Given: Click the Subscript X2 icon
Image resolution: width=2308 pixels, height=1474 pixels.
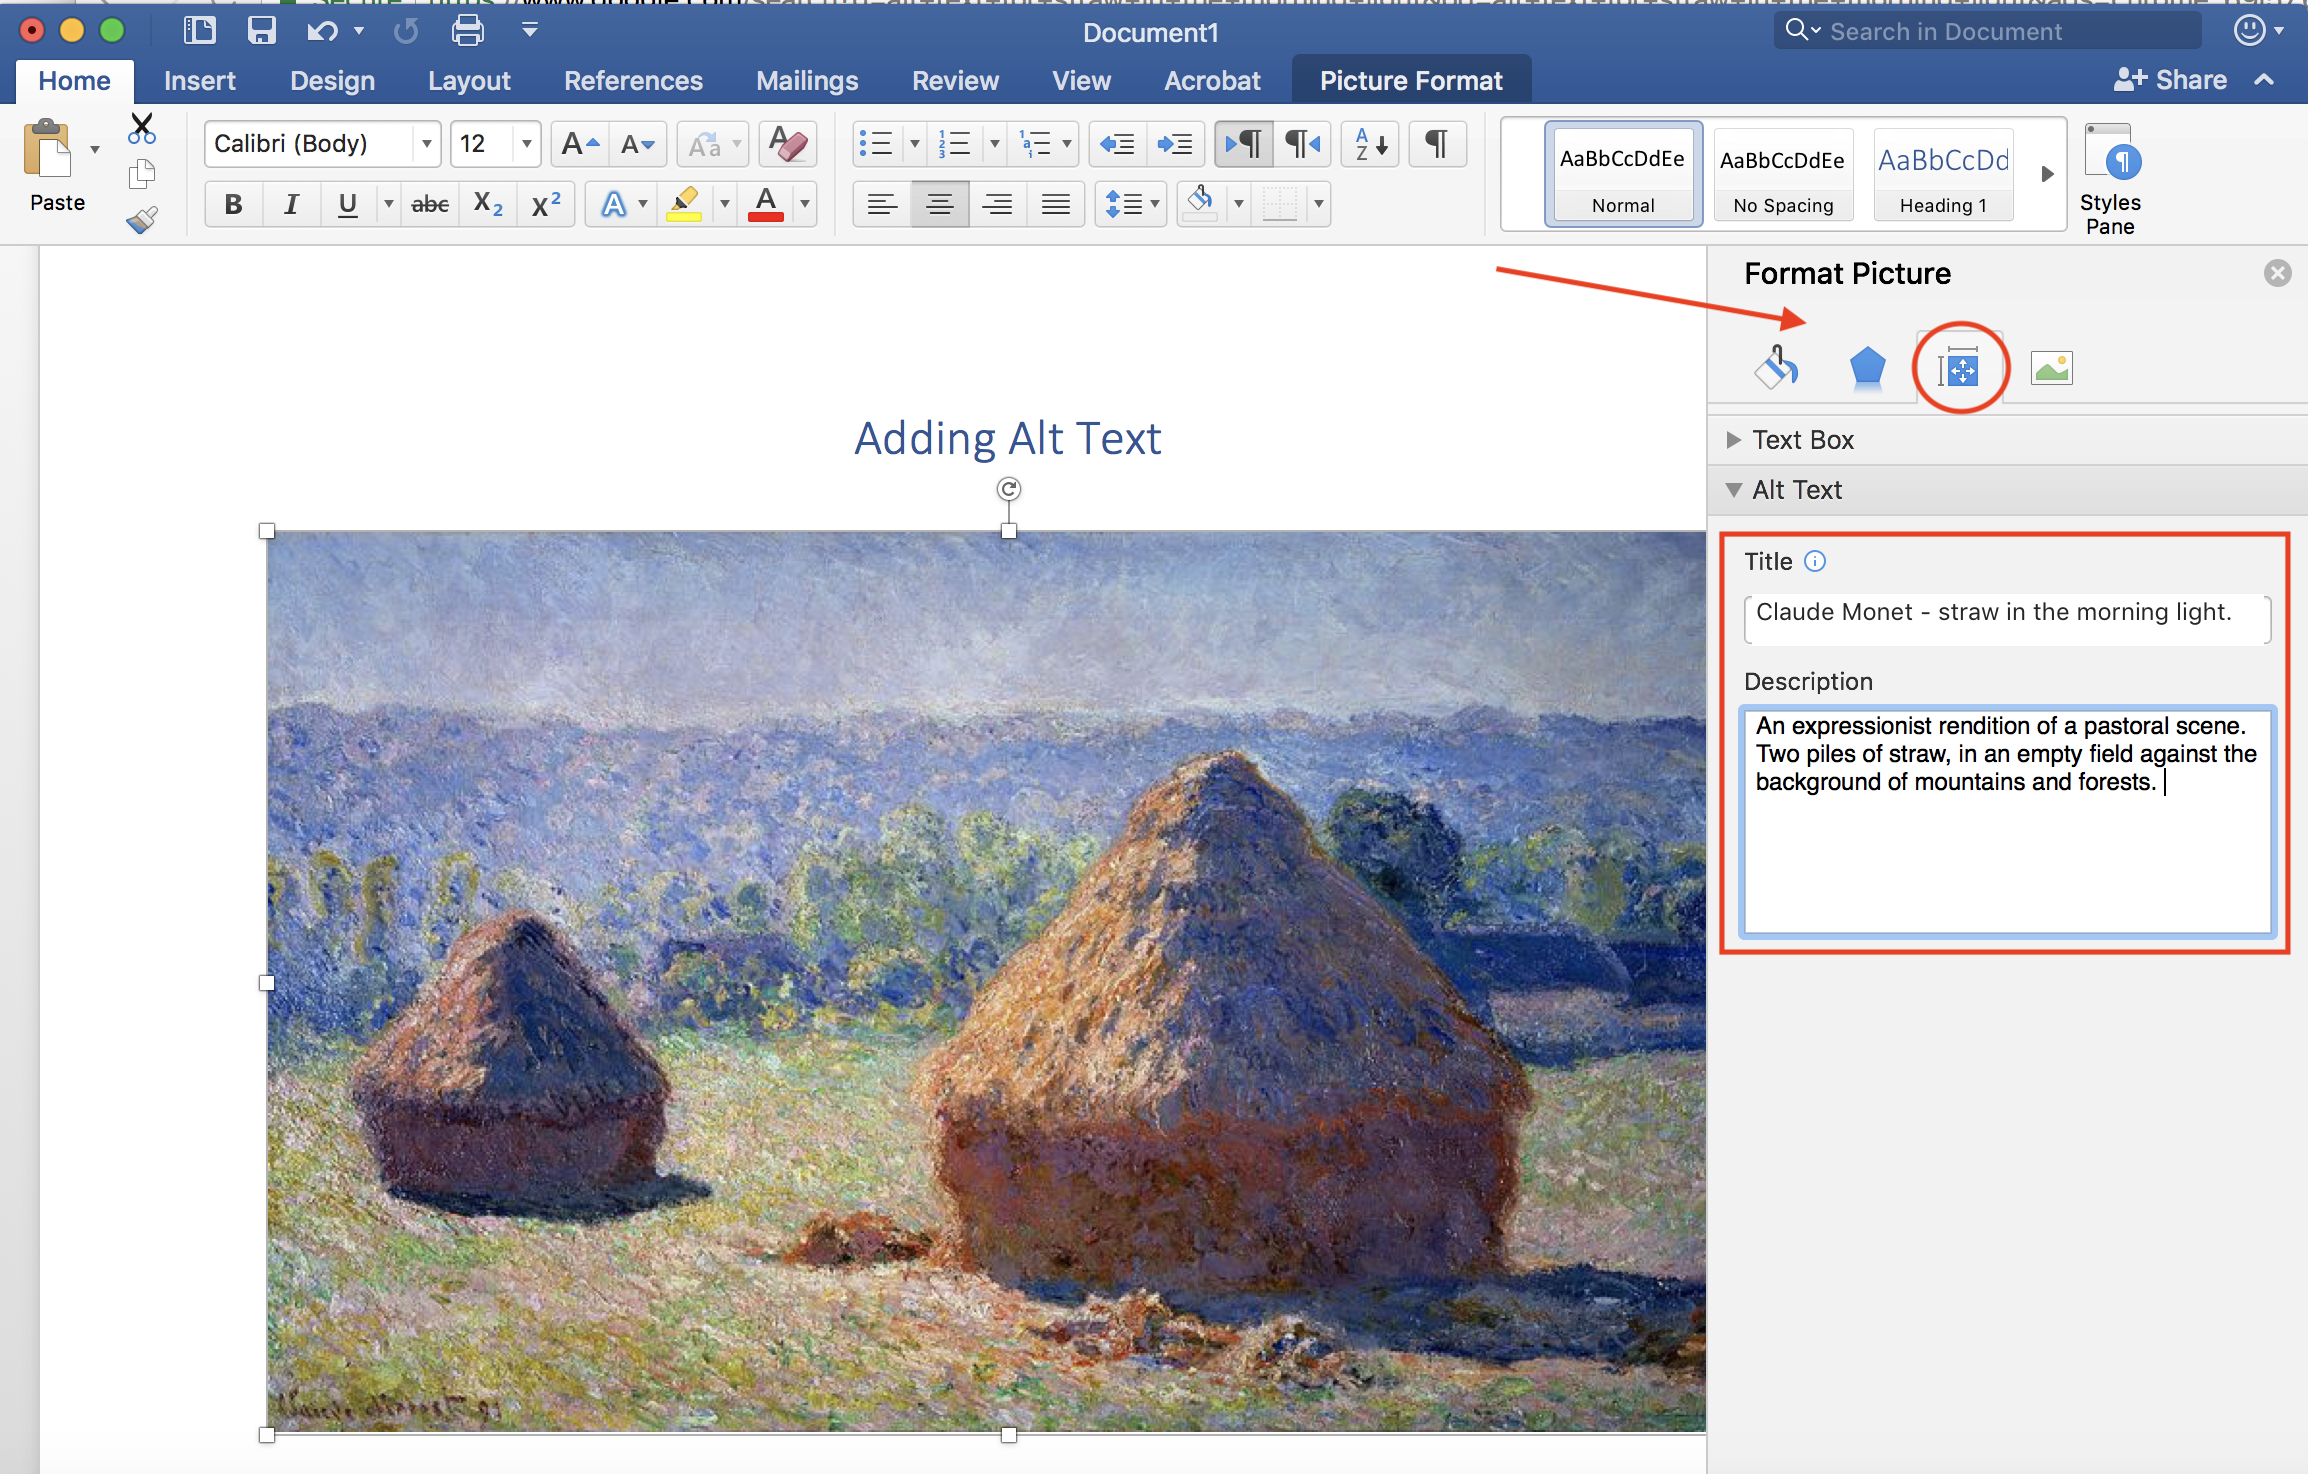Looking at the screenshot, I should [x=488, y=204].
